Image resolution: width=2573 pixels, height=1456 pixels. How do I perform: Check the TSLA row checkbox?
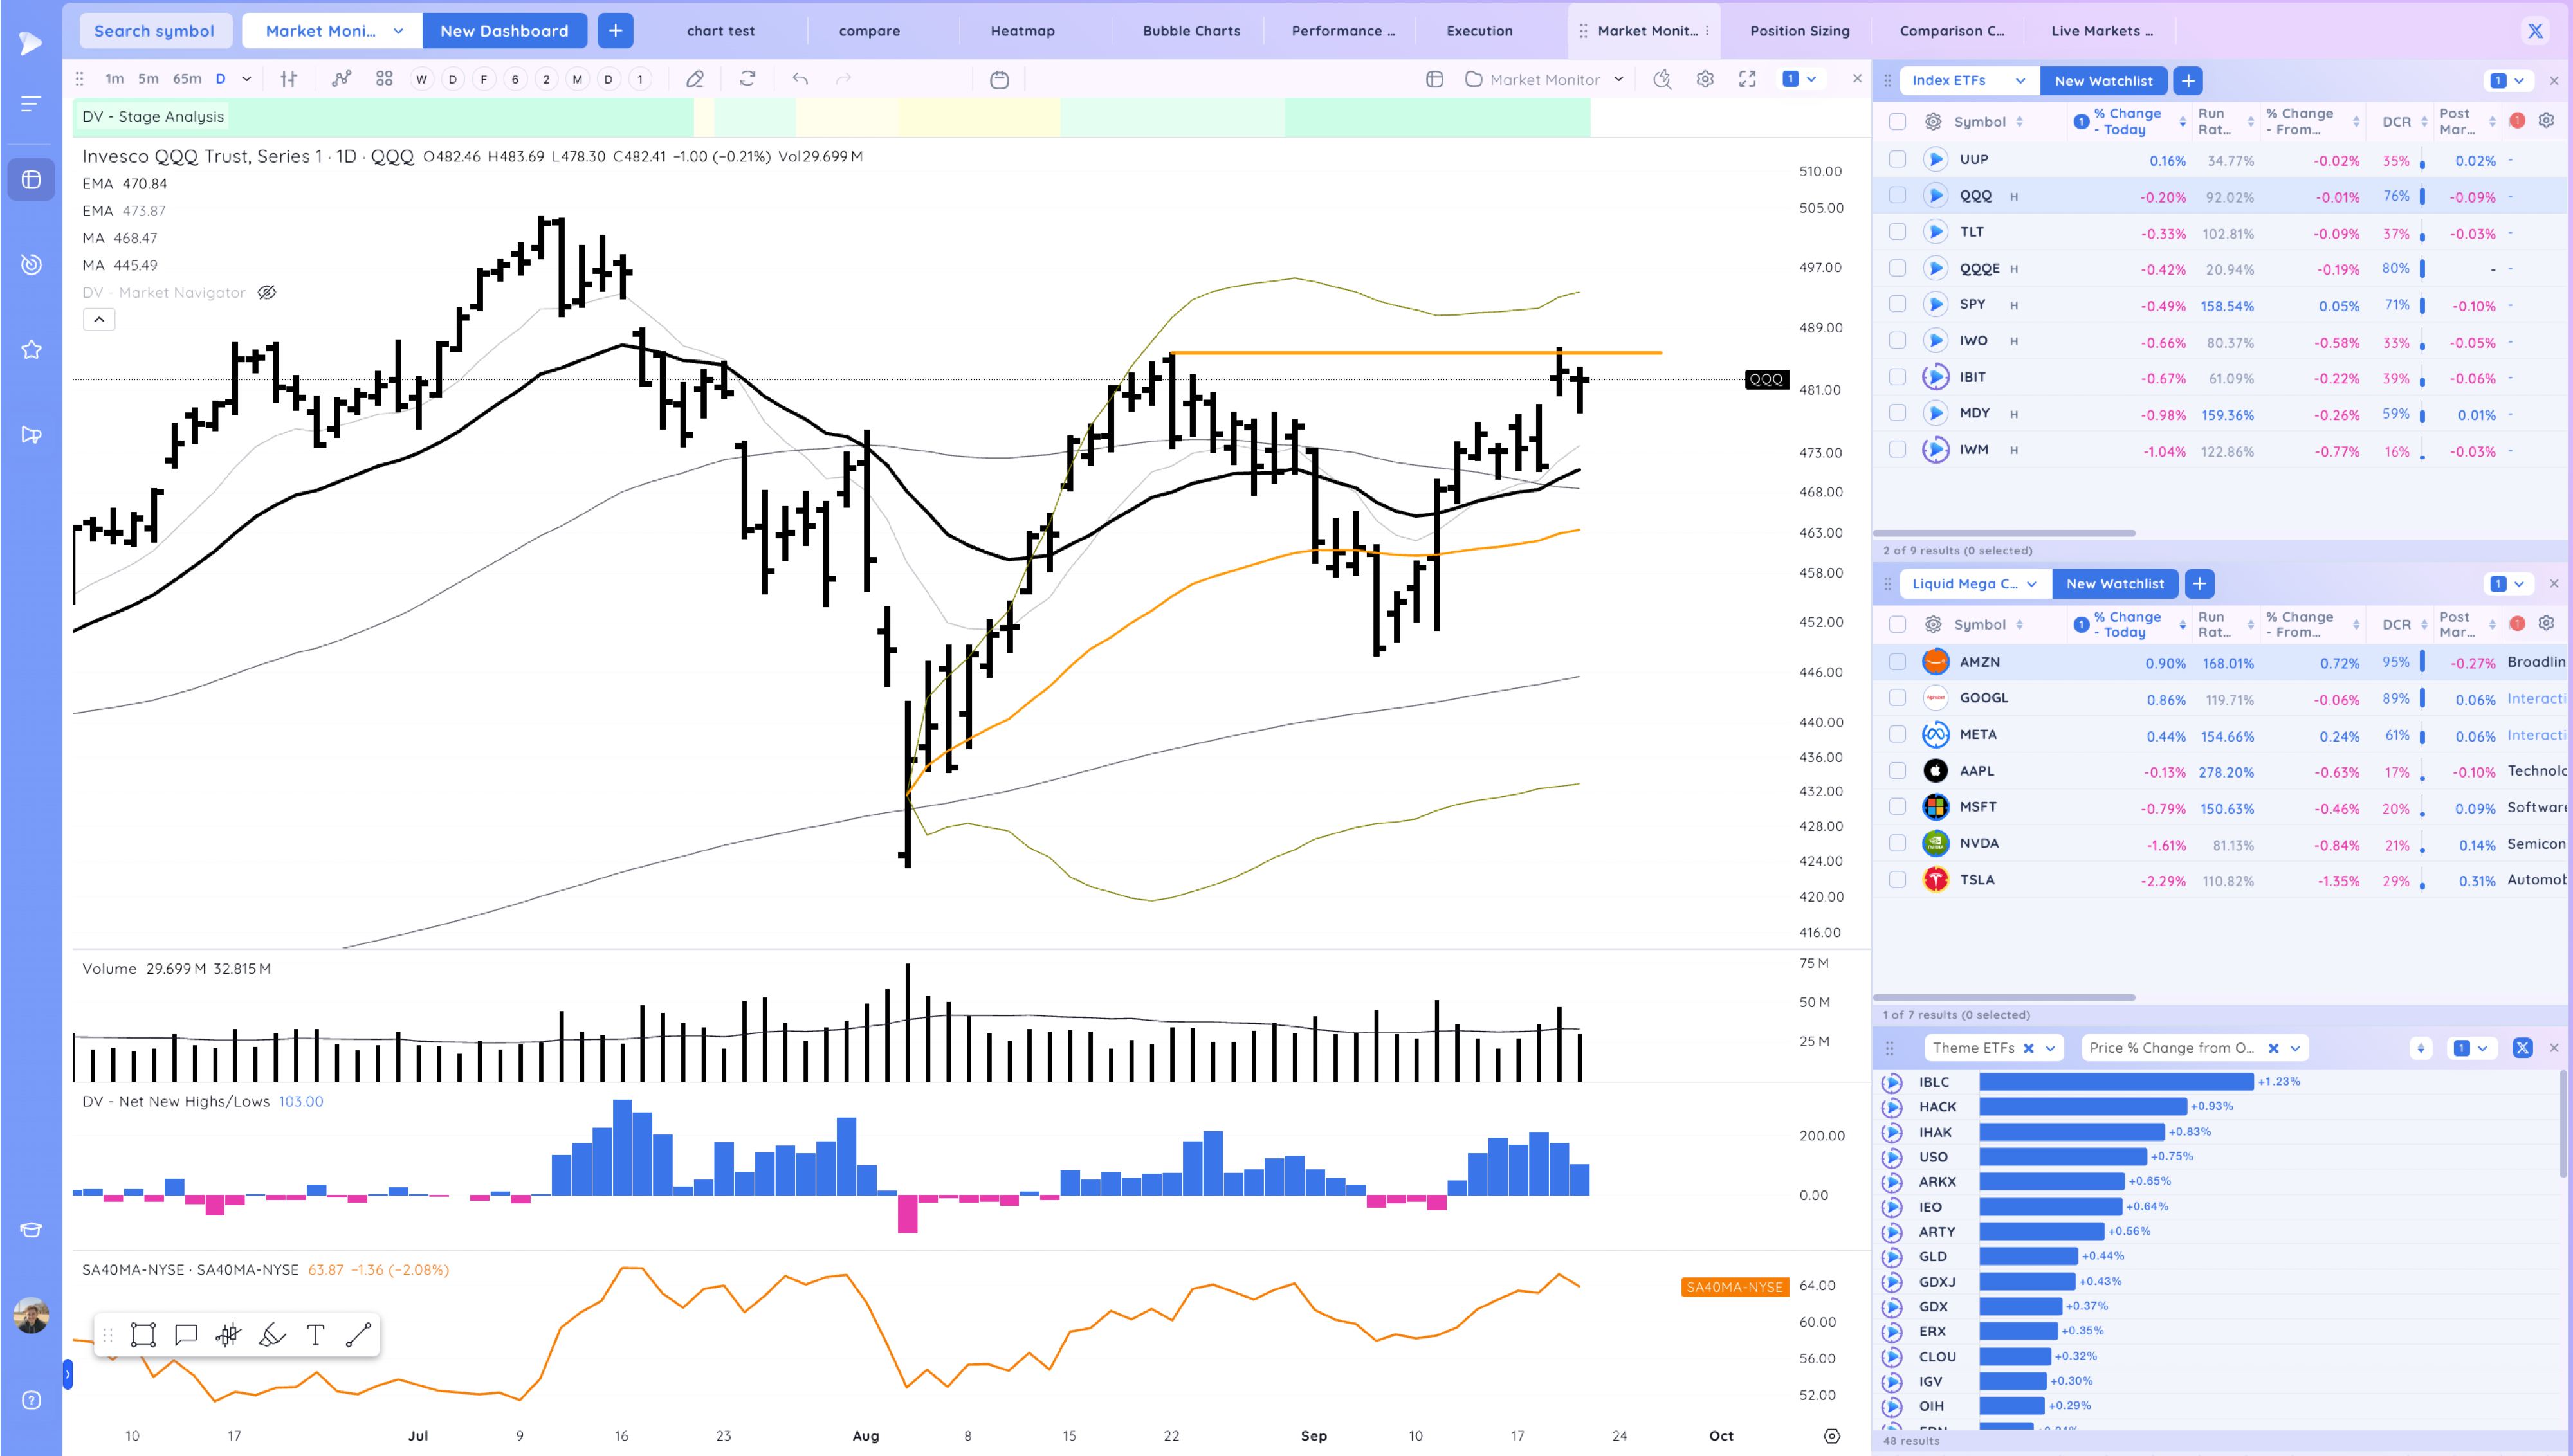coord(1897,879)
